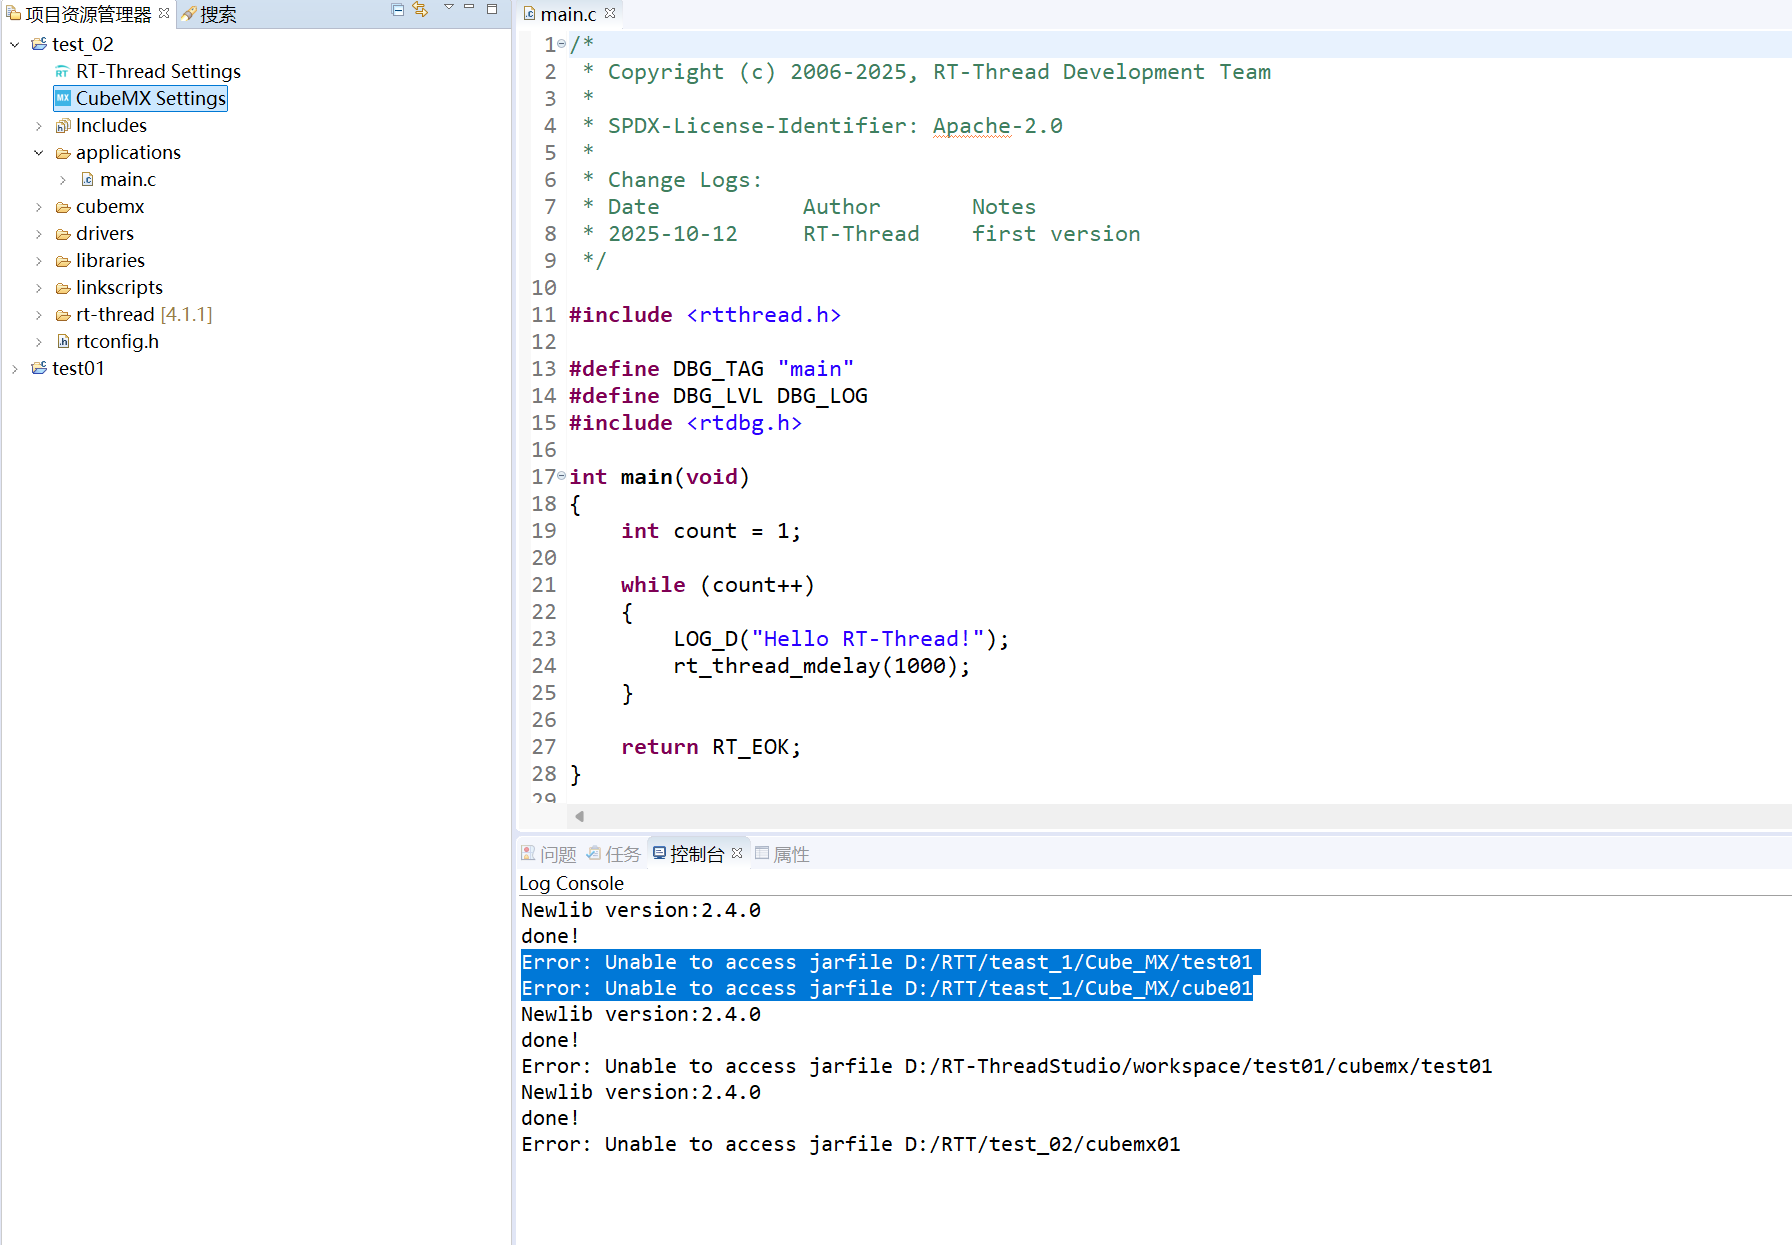Switch to the 属性 tab
Viewport: 1792px width, 1245px height.
click(x=783, y=854)
